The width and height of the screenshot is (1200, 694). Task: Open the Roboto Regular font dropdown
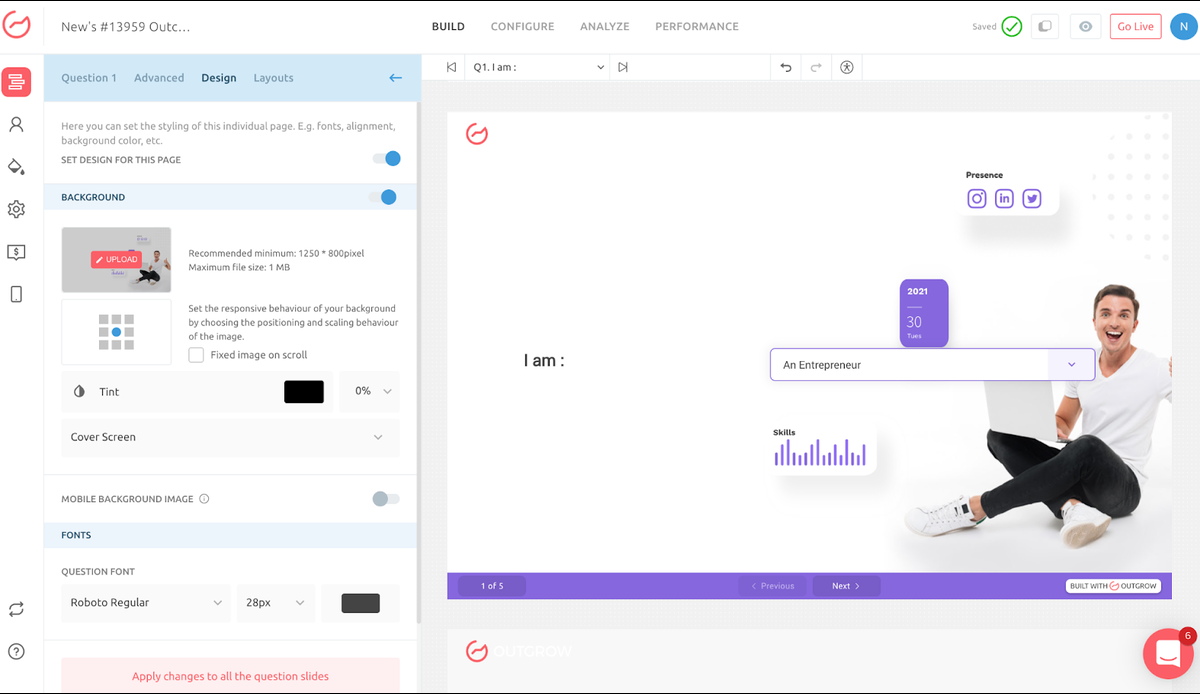pos(146,603)
